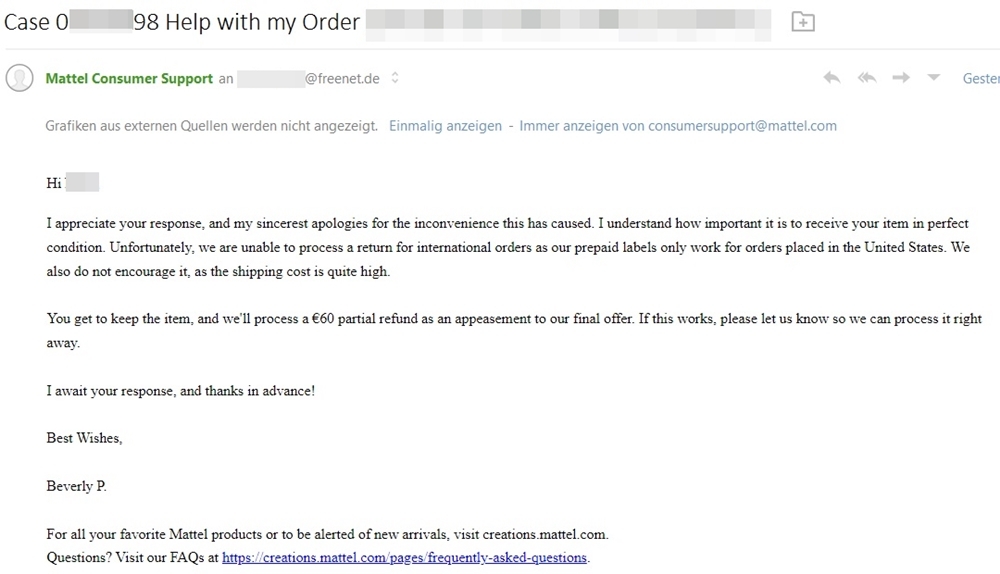Click "Einmalig anzeigen" to show images once

point(445,126)
